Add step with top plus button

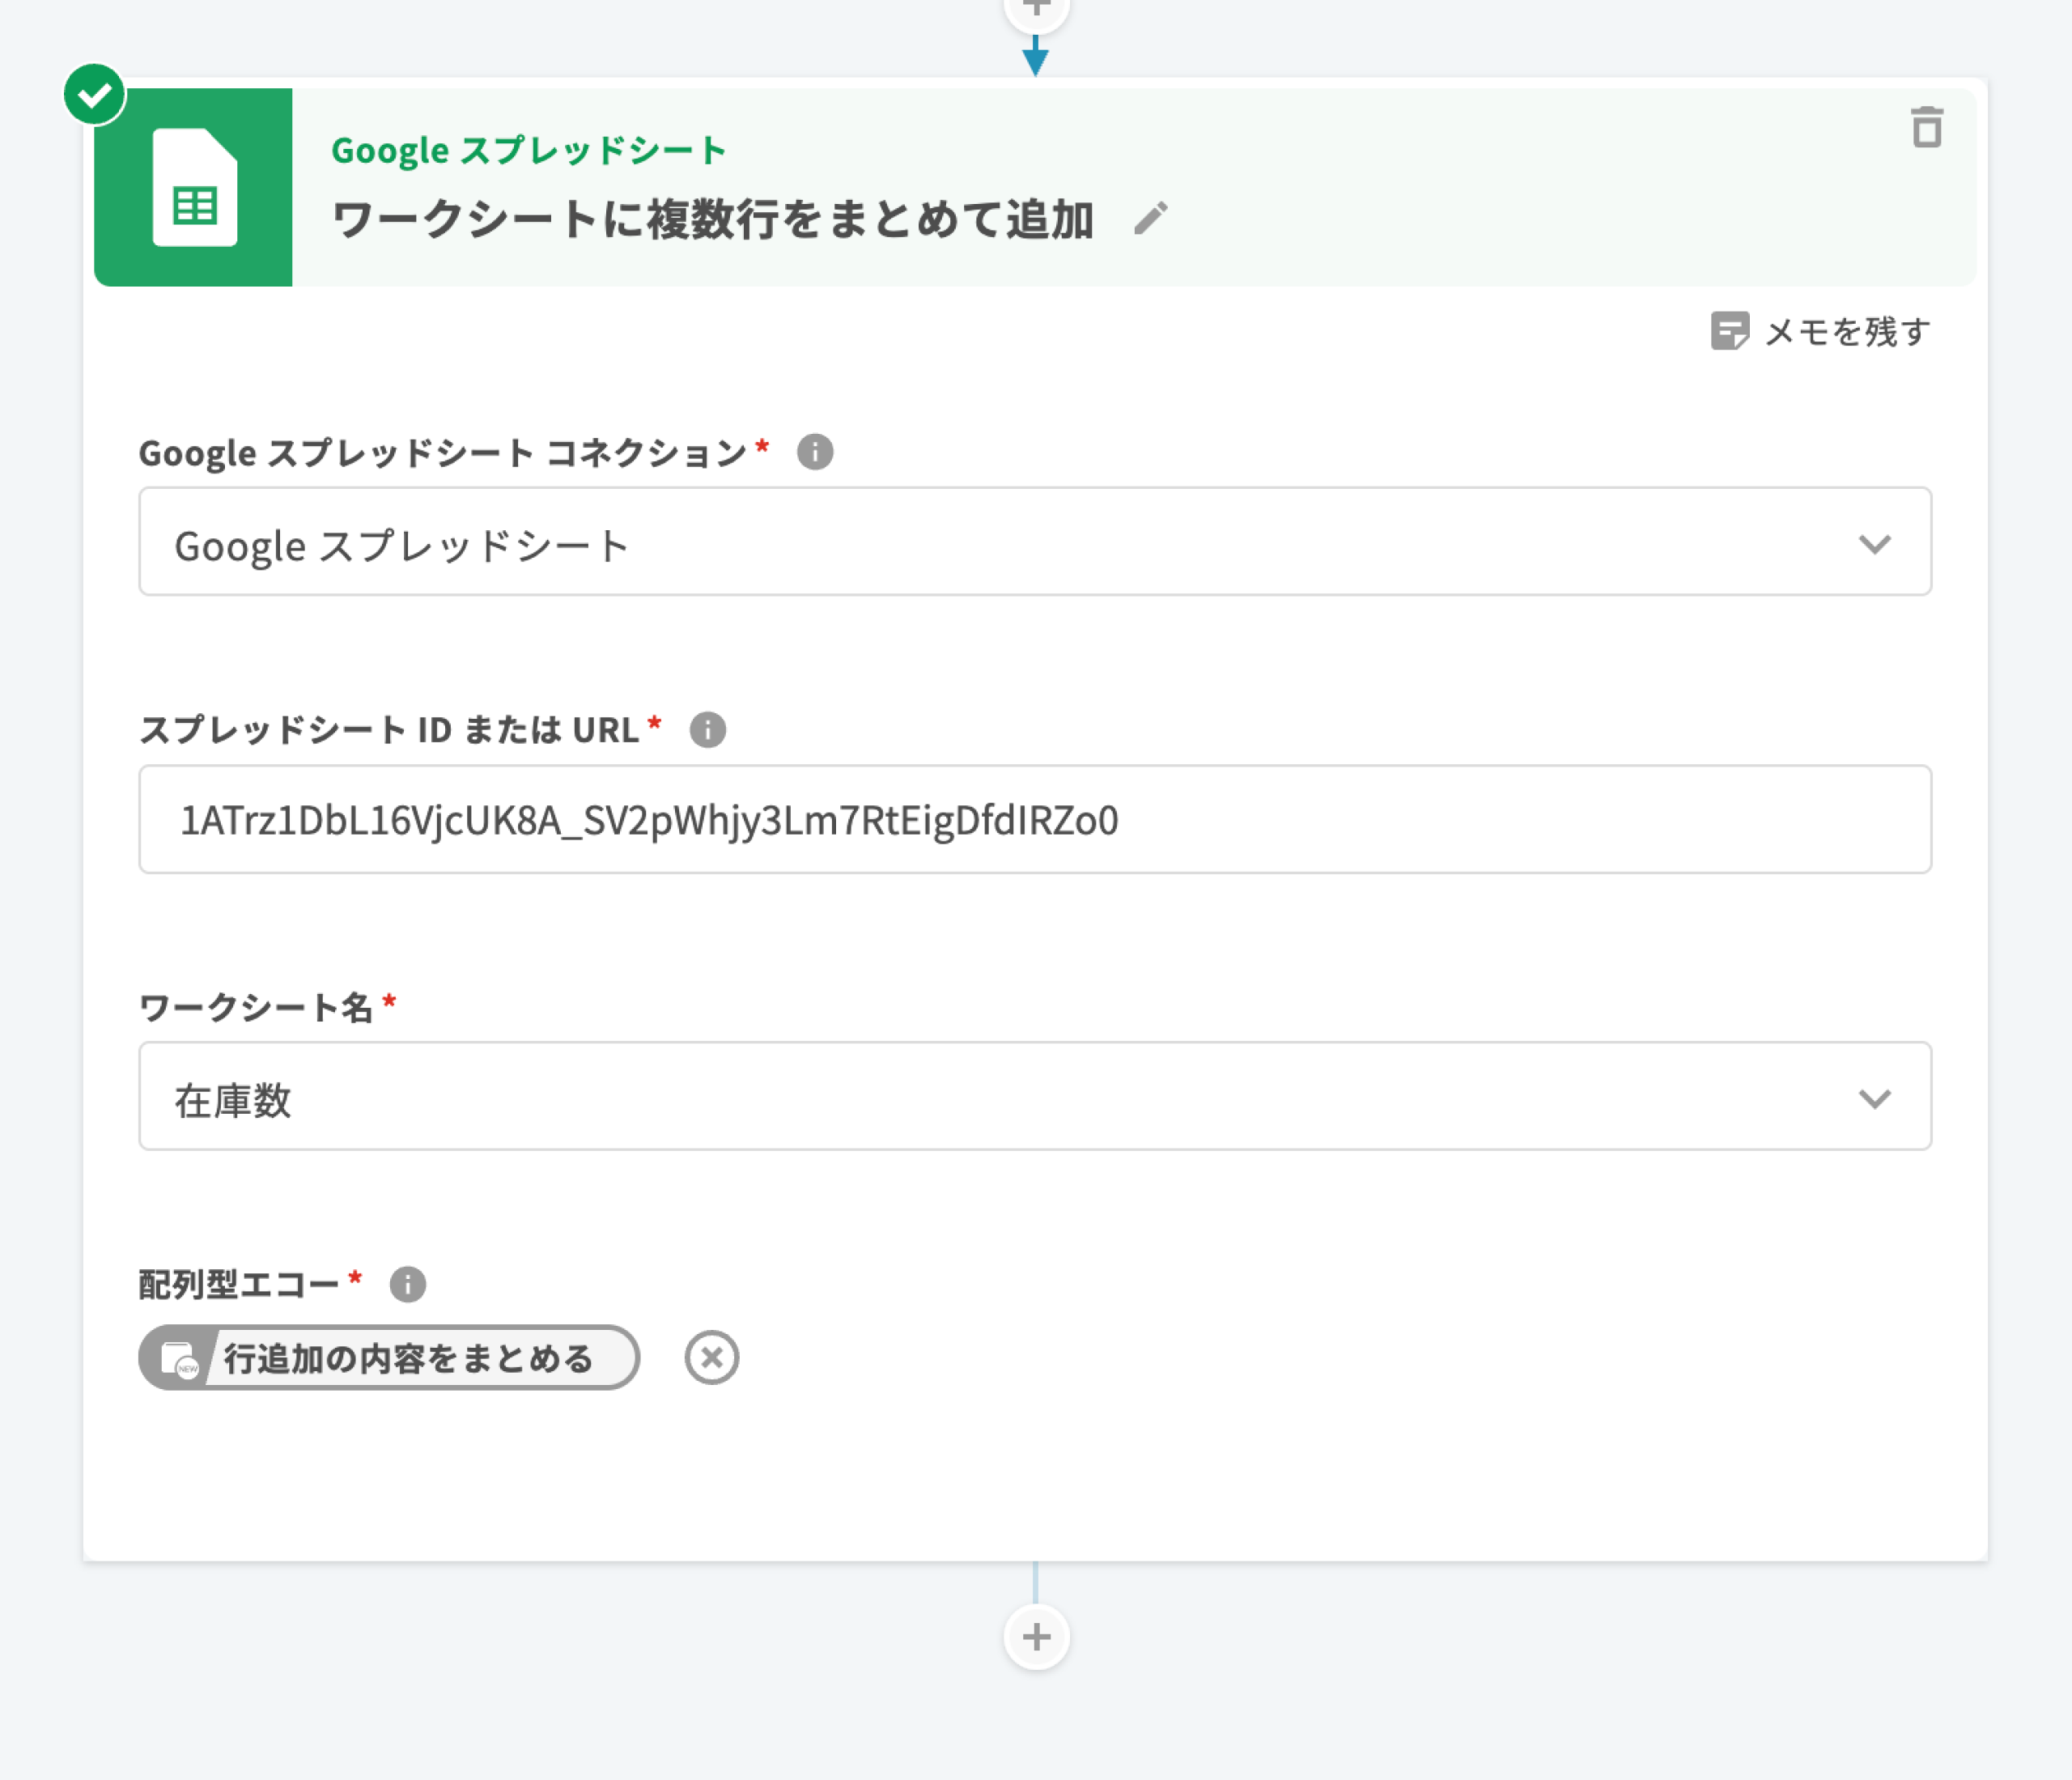point(1036,10)
